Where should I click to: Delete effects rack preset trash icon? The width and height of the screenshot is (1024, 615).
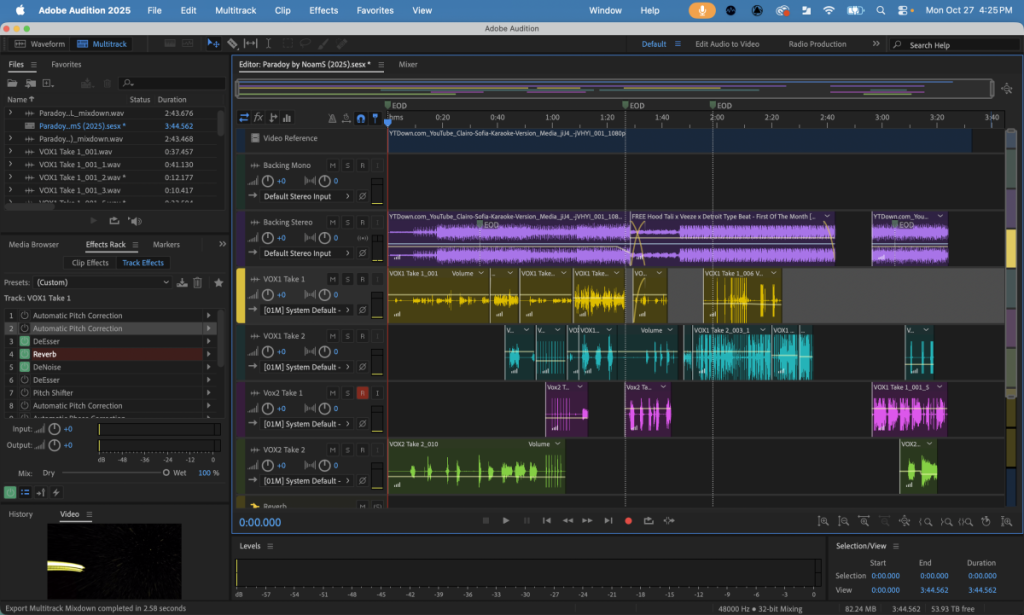click(197, 283)
